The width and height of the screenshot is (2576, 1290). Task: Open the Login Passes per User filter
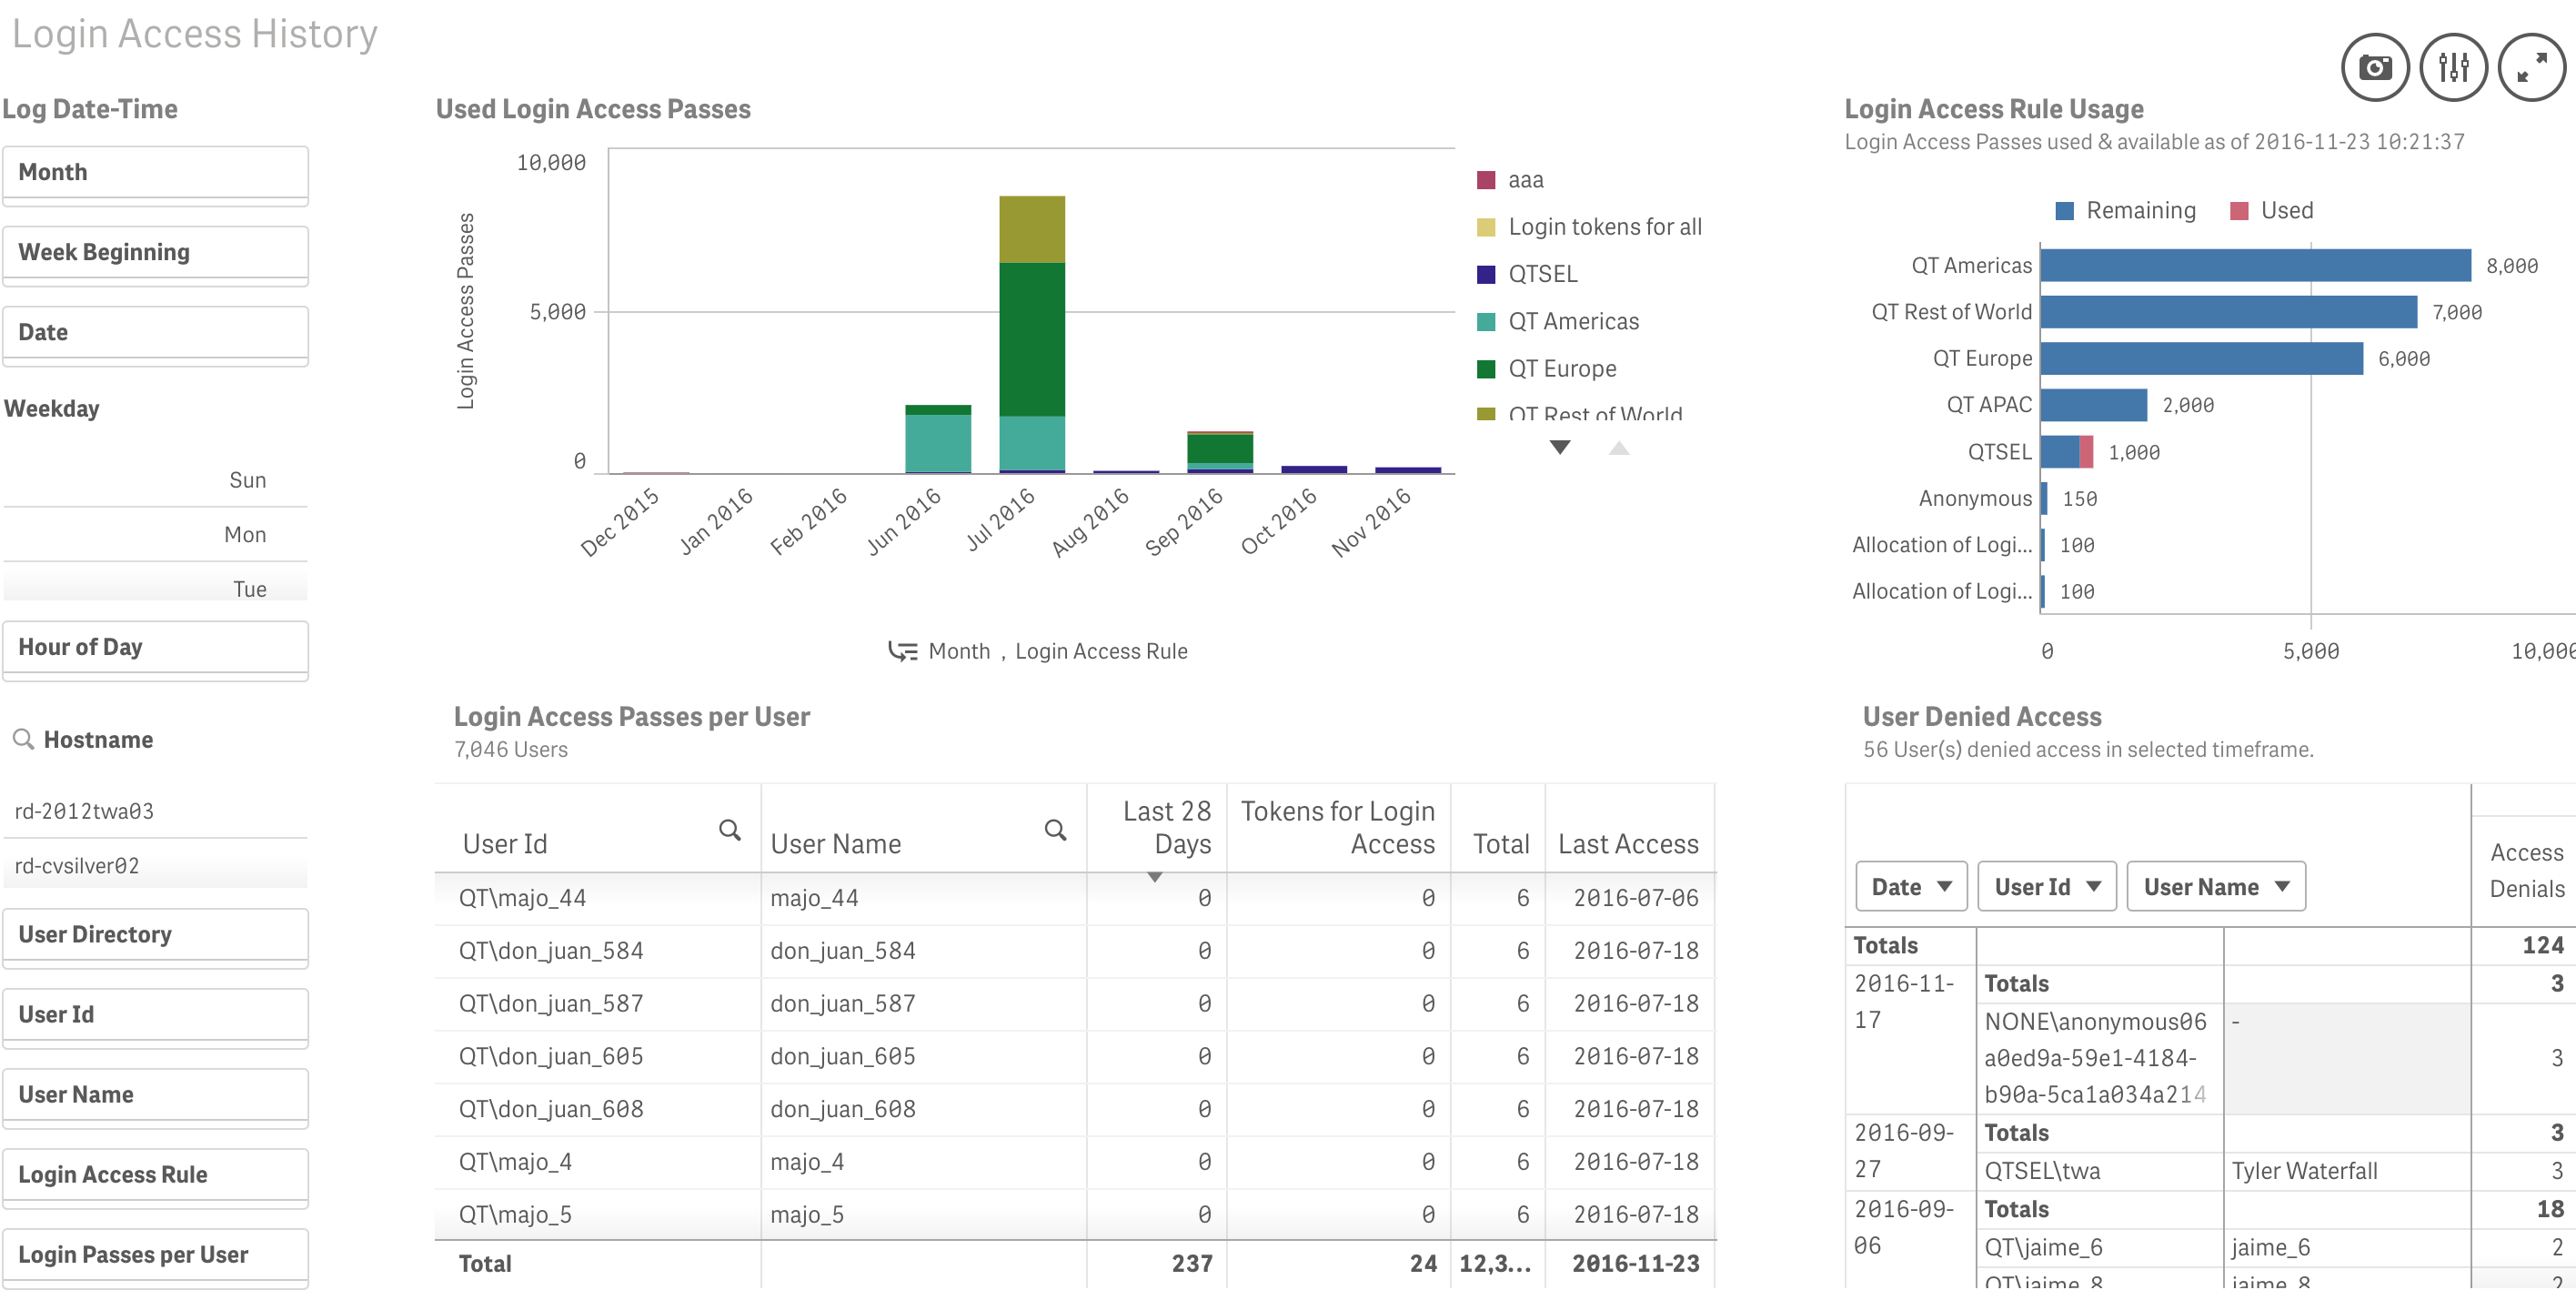(133, 1254)
